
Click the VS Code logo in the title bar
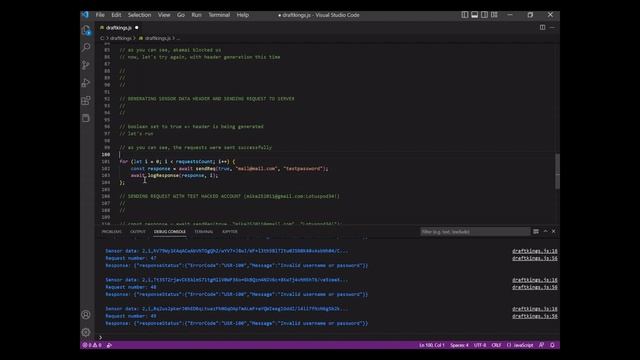85,15
